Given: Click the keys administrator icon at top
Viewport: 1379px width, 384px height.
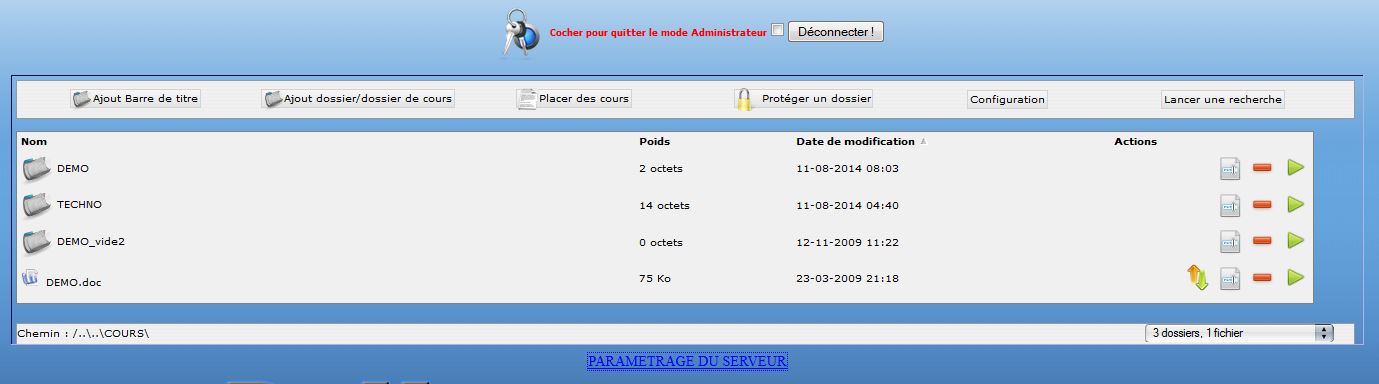Looking at the screenshot, I should (x=520, y=32).
